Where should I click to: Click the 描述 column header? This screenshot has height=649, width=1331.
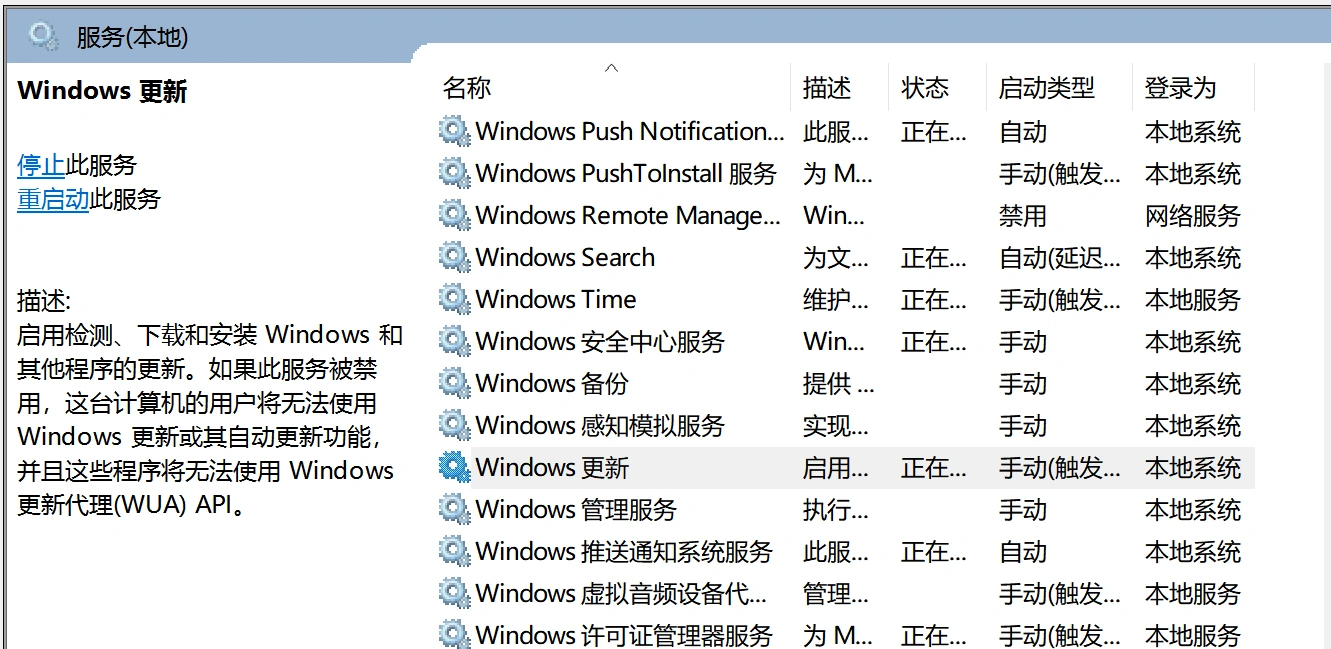pyautogui.click(x=826, y=88)
